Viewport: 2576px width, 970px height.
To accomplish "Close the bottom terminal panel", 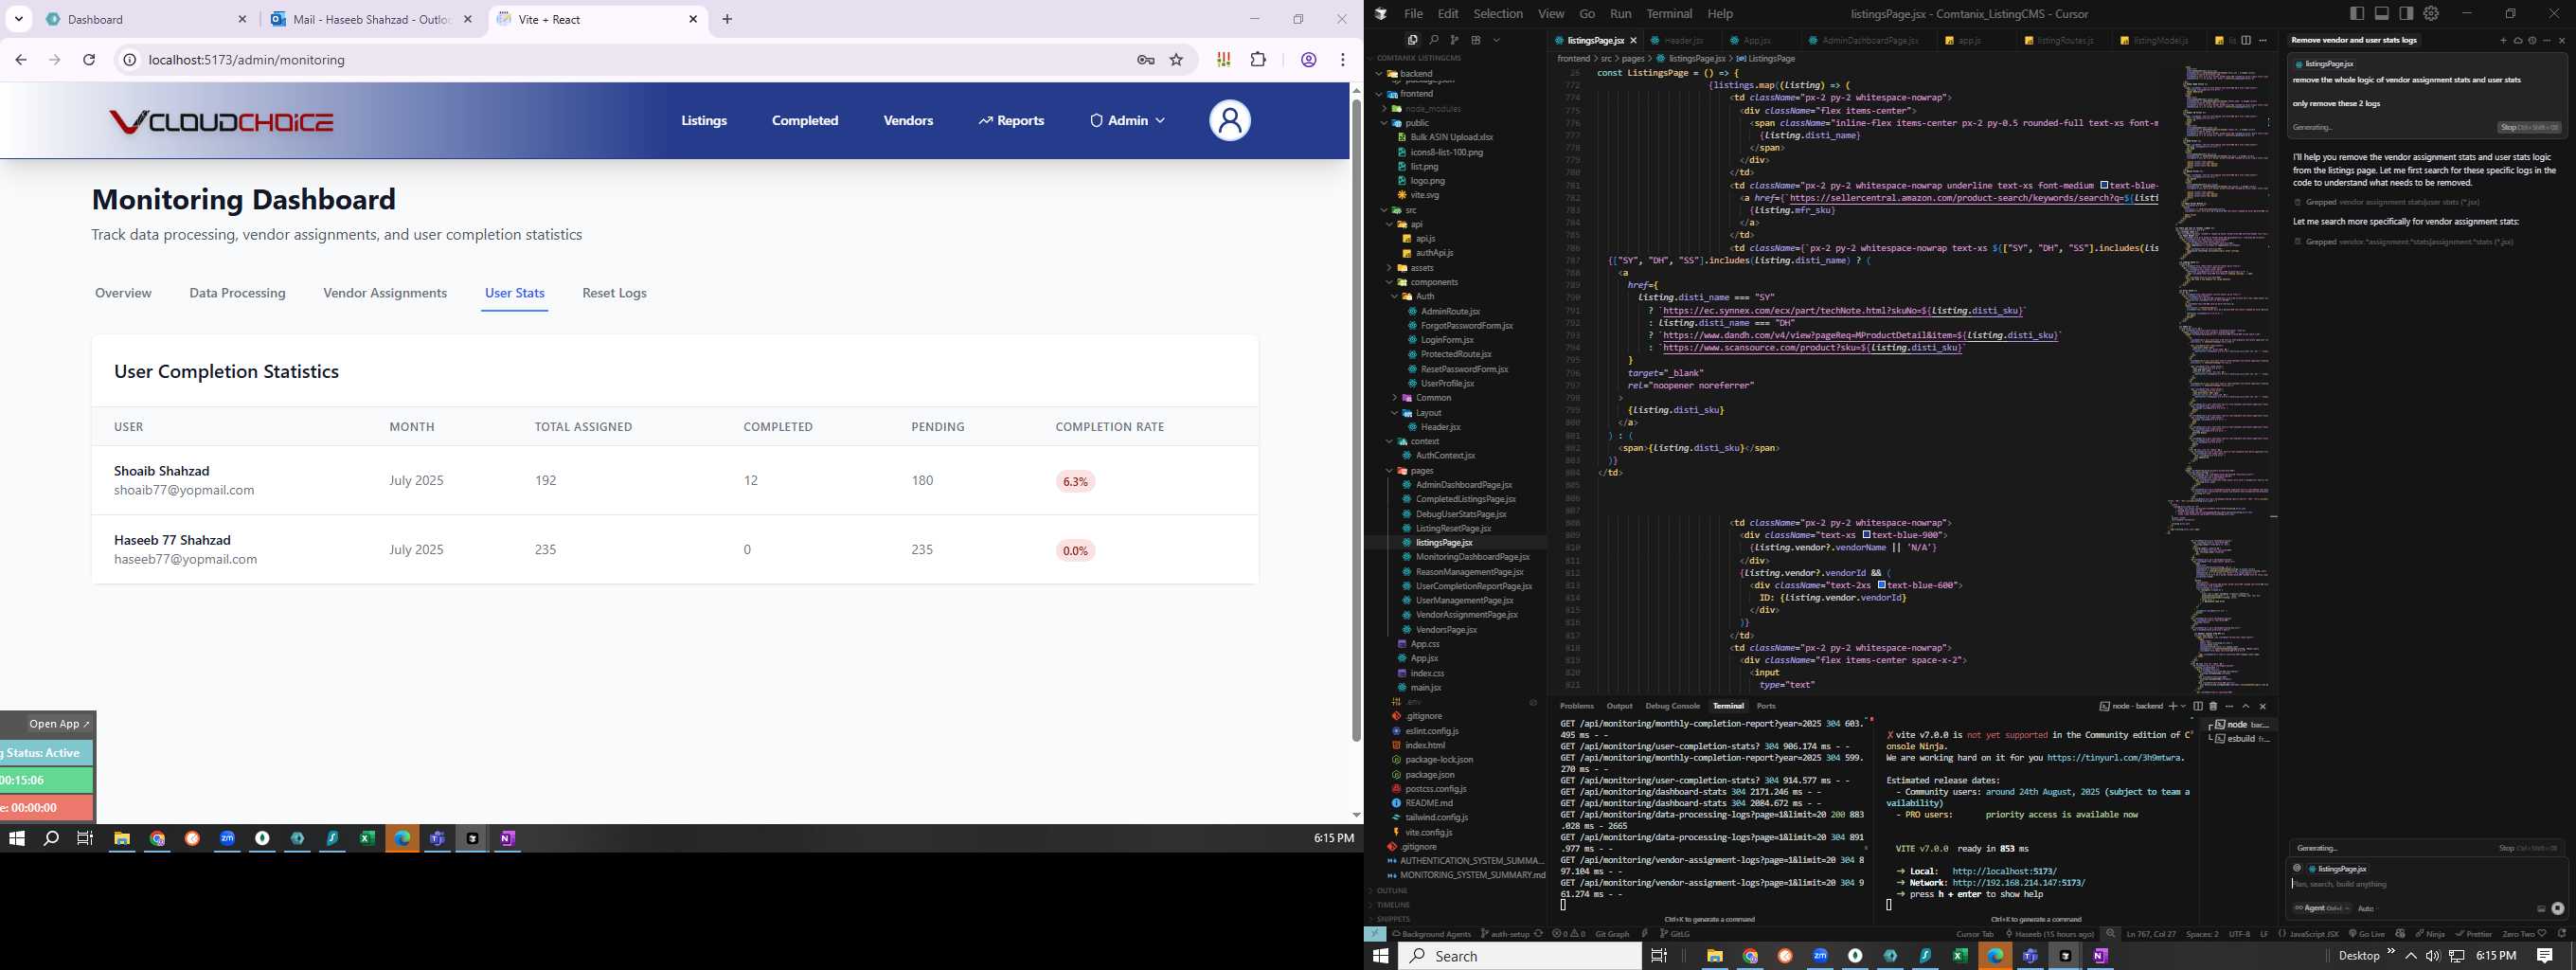I will click(2263, 707).
